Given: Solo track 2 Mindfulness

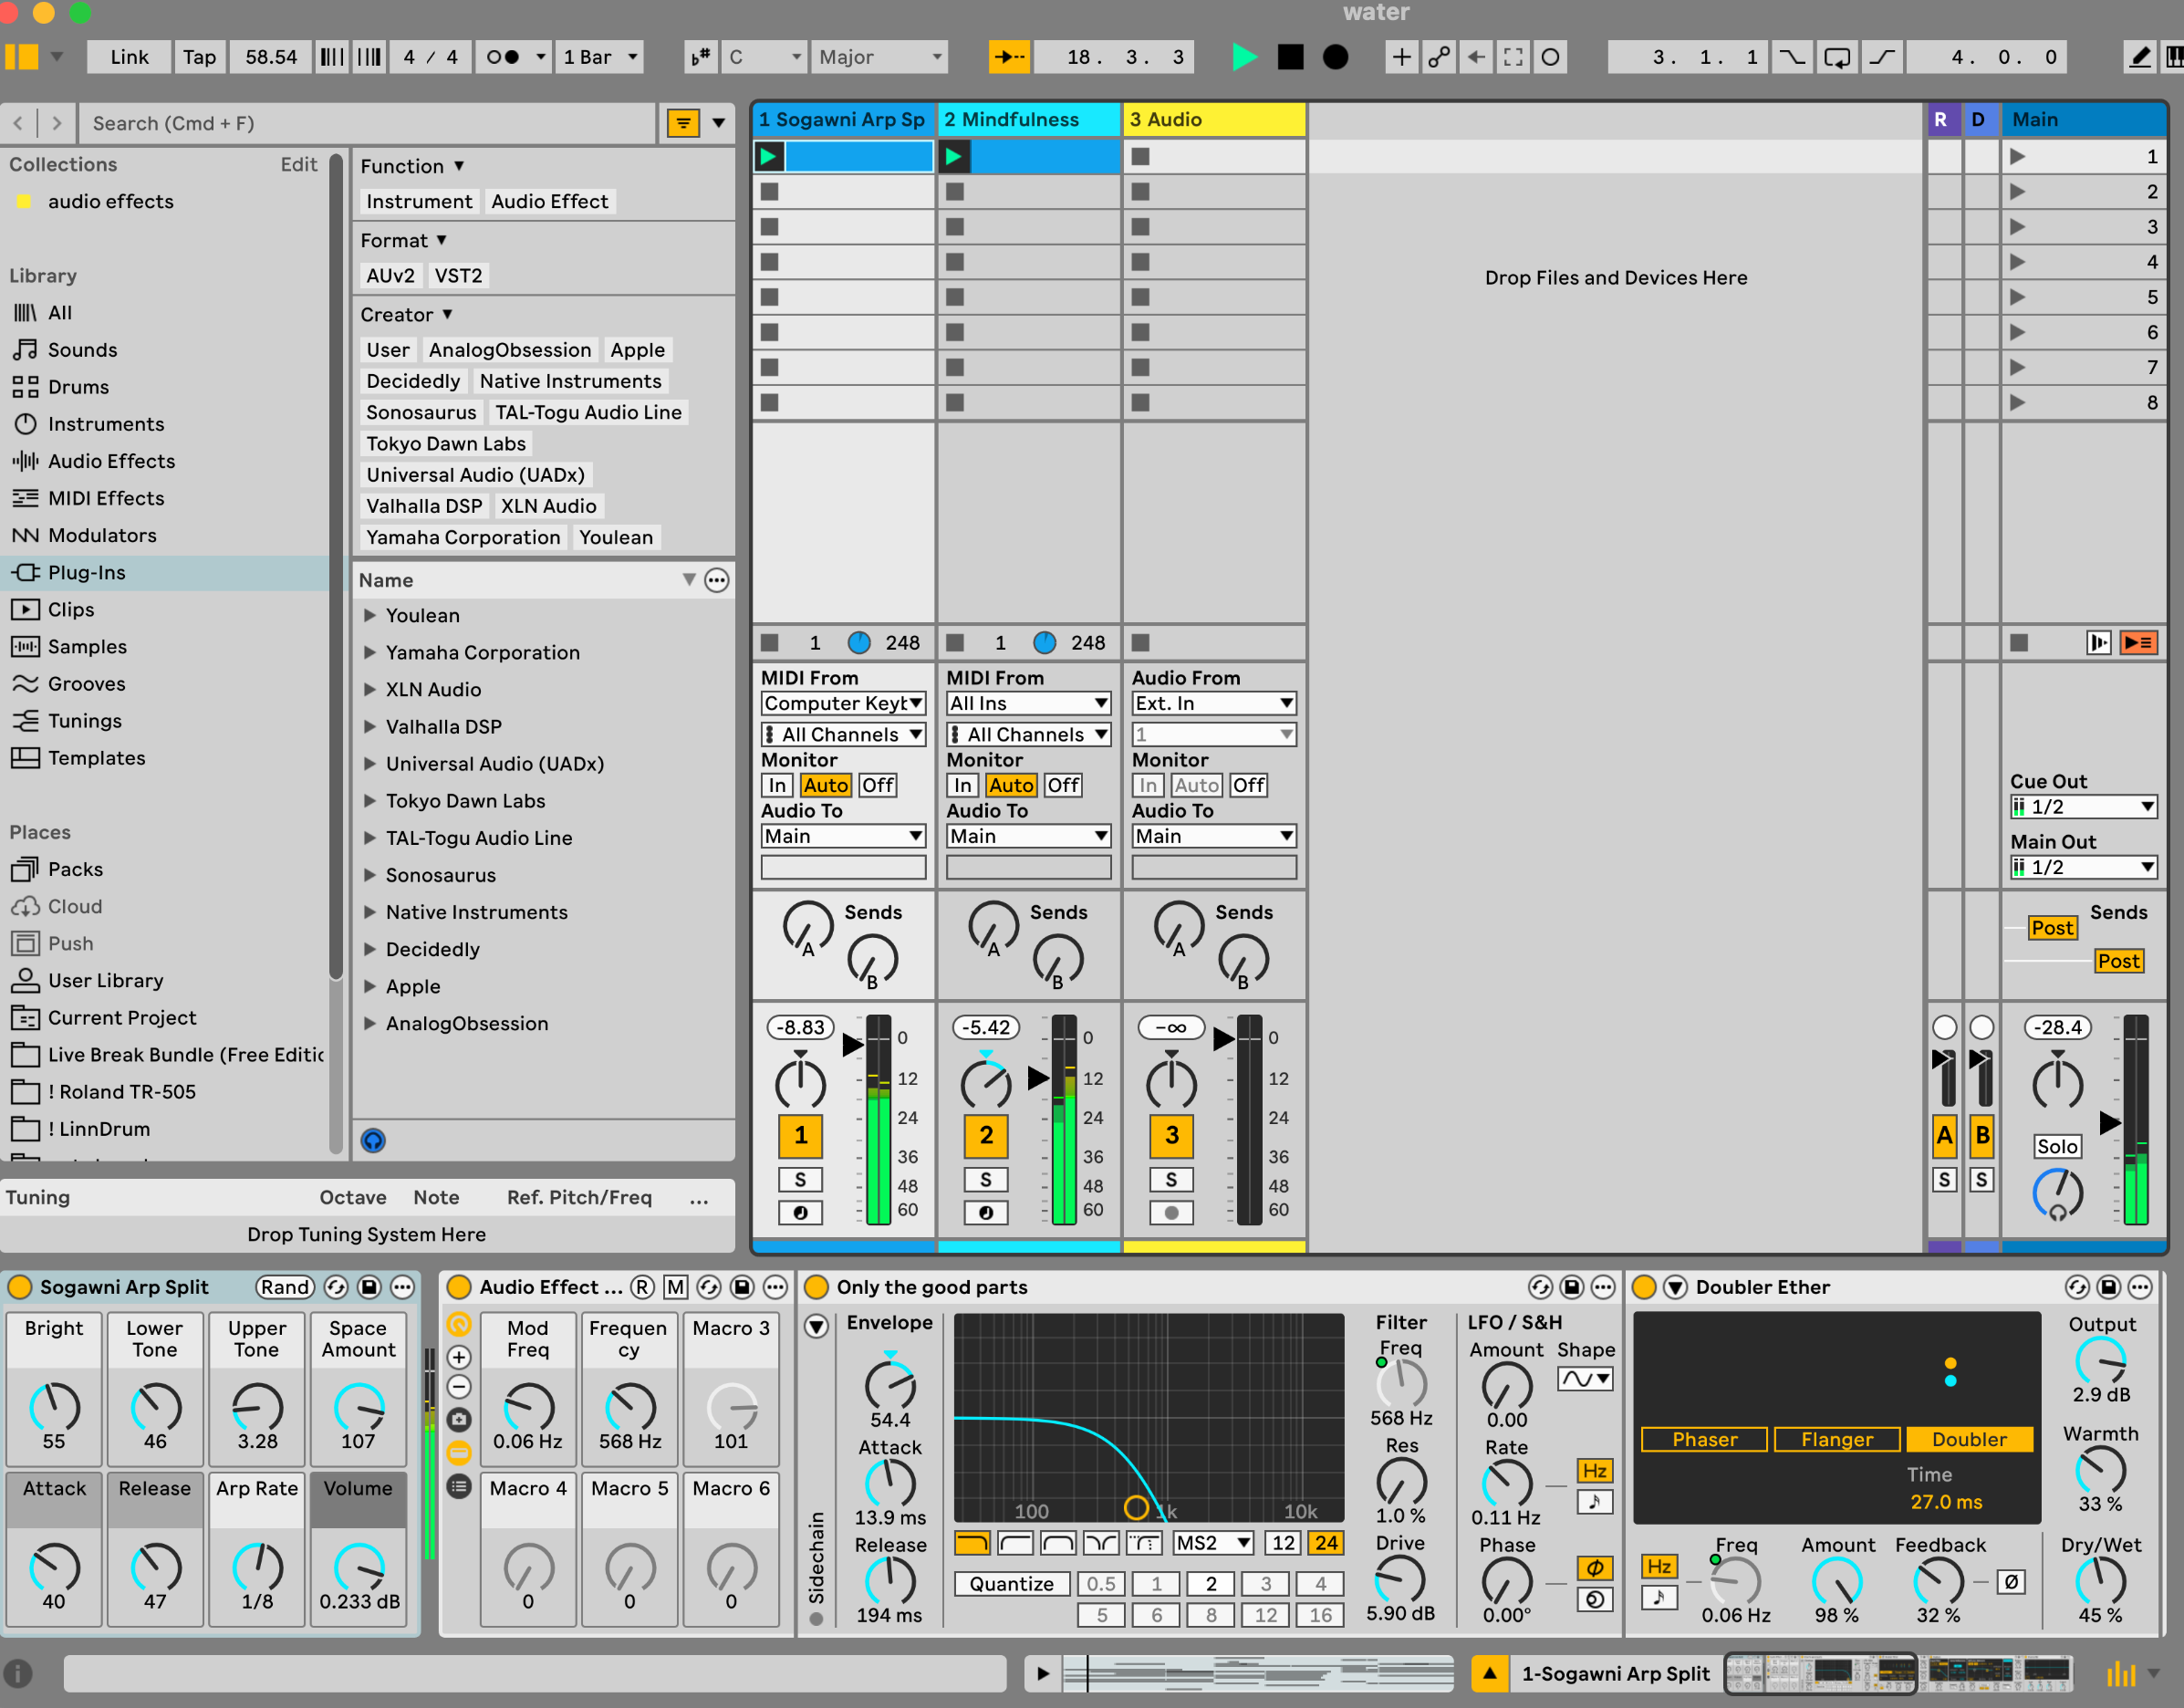Looking at the screenshot, I should [x=985, y=1180].
